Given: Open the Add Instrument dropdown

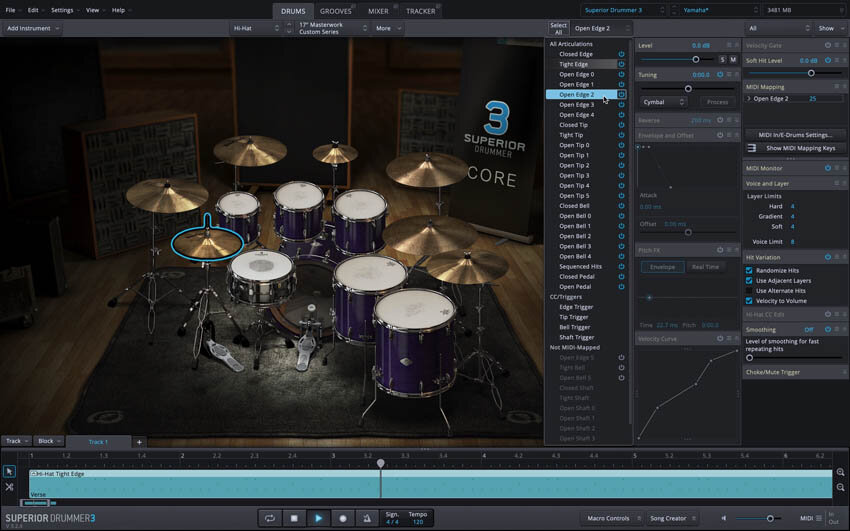Looking at the screenshot, I should point(32,28).
